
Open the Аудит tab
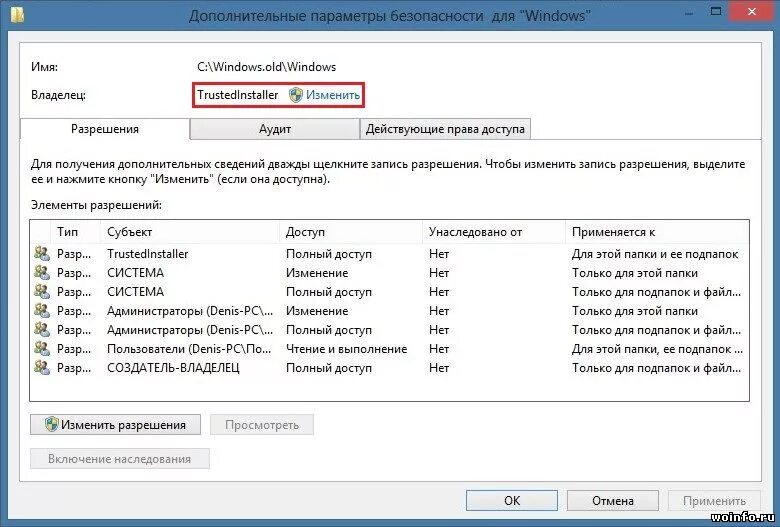click(275, 129)
